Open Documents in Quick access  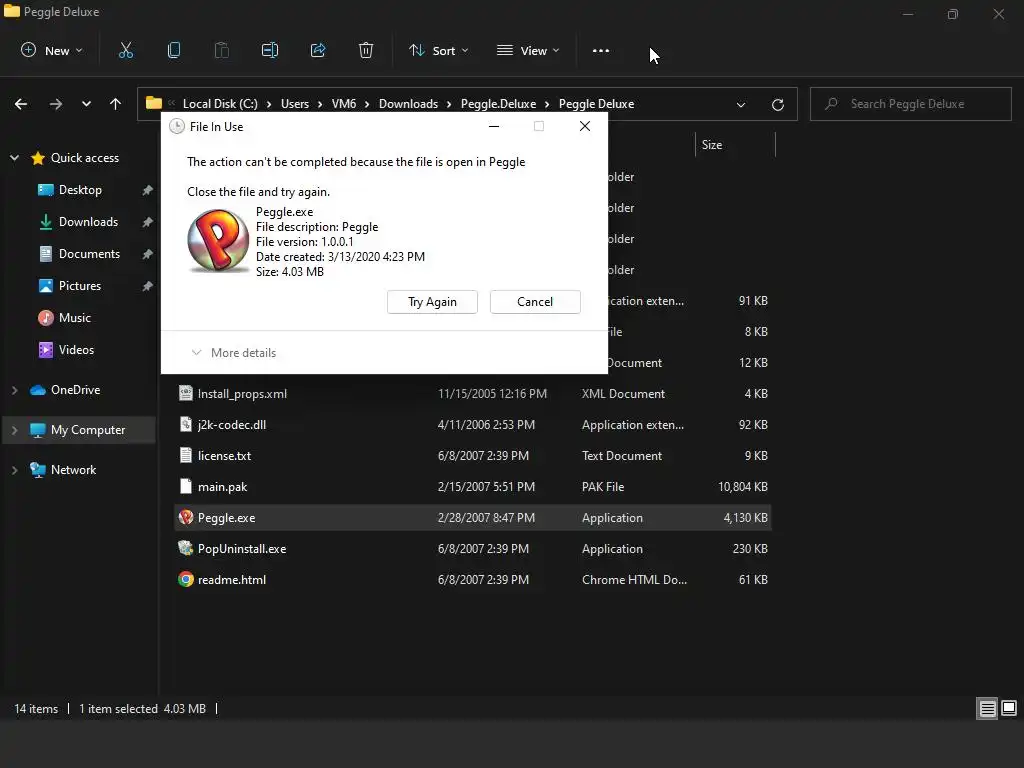point(89,254)
